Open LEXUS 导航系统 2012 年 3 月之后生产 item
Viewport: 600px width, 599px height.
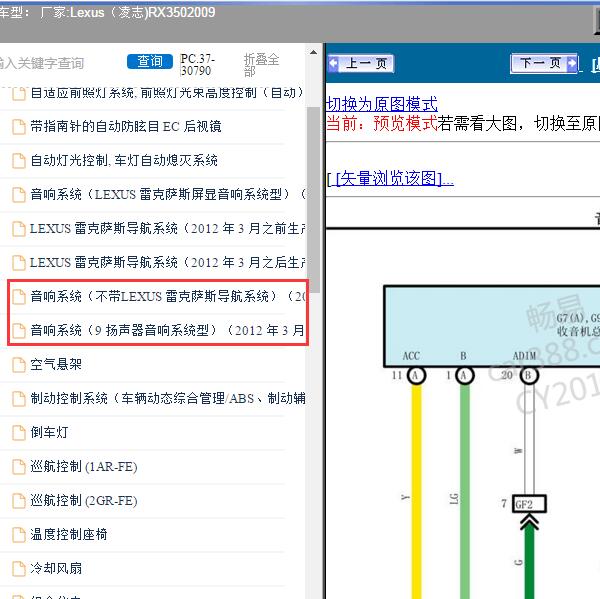(x=168, y=263)
